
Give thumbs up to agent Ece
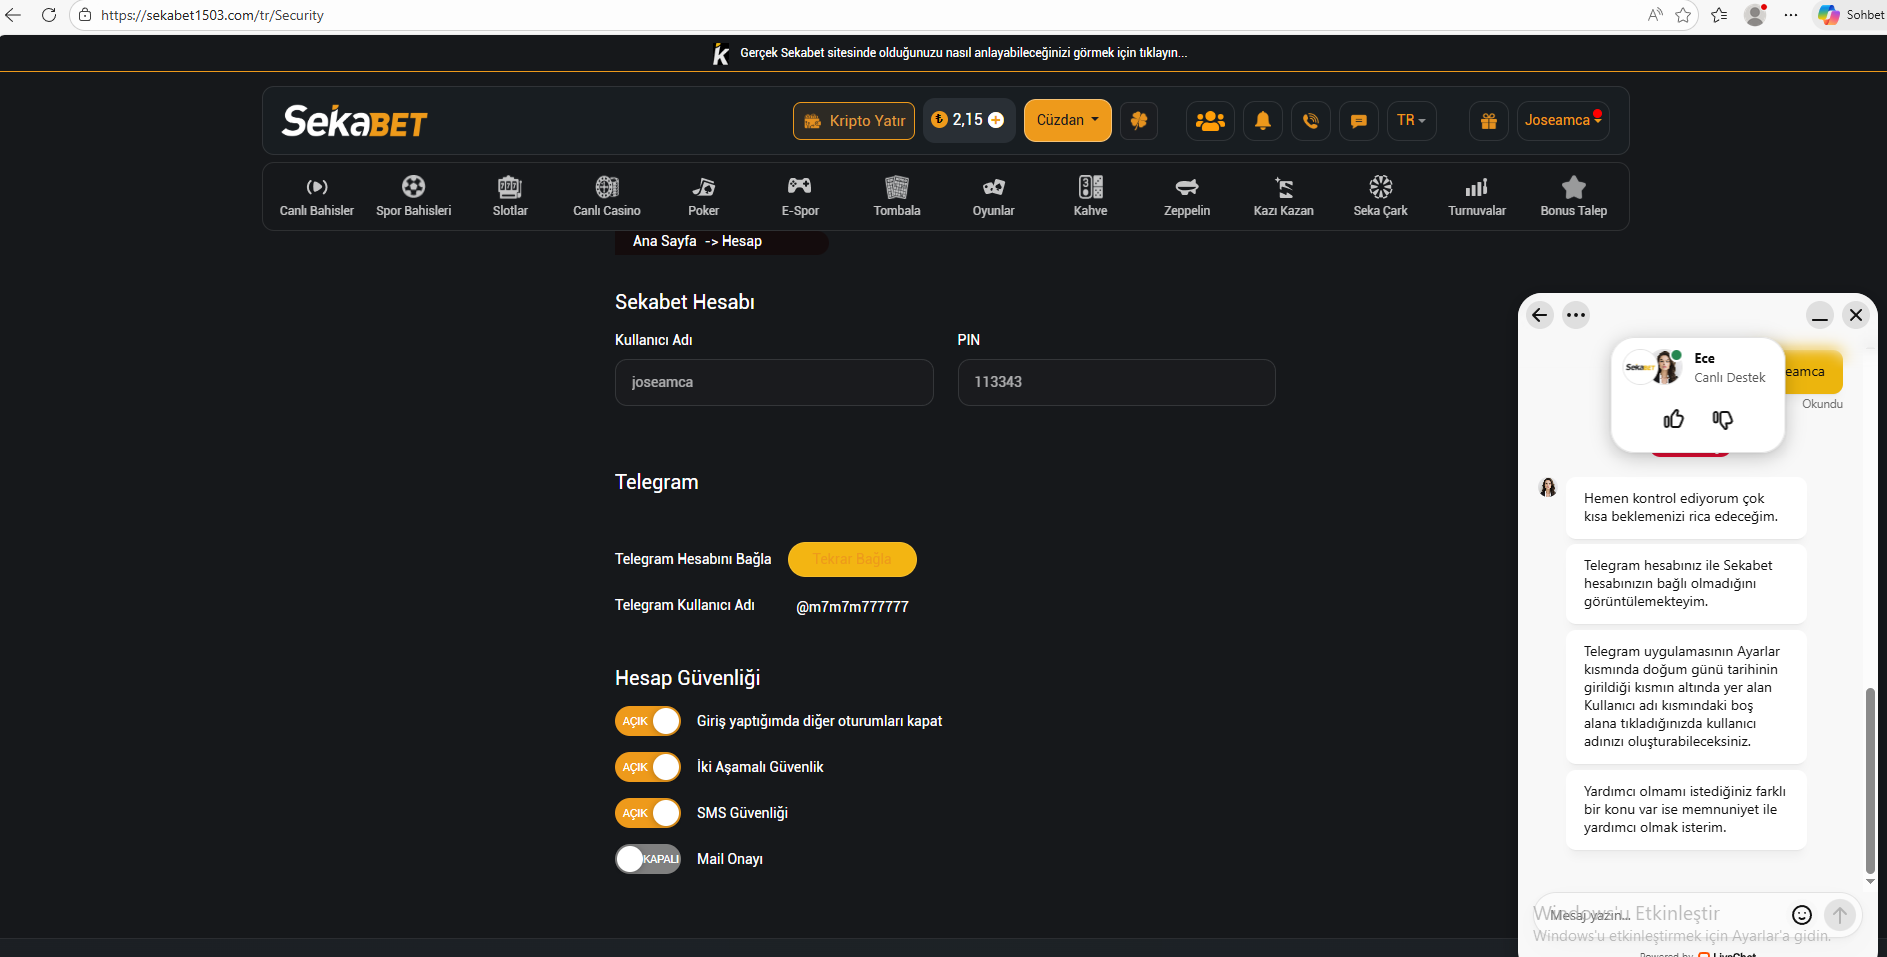1673,419
